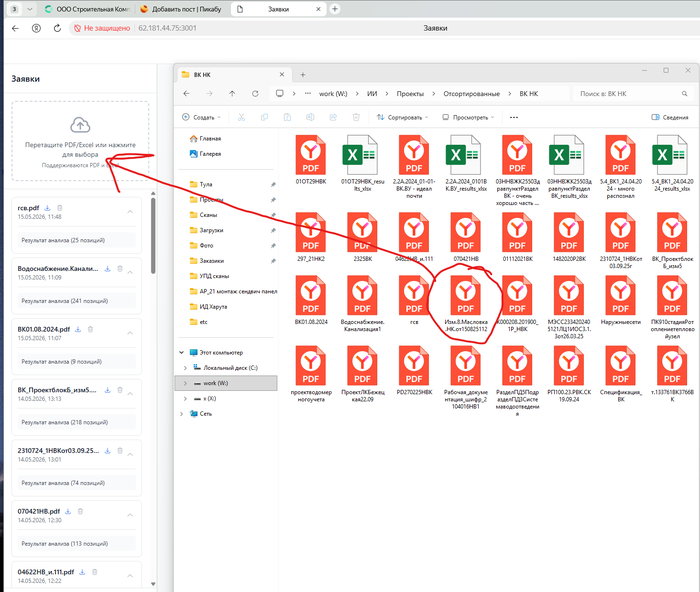Screen dimensions: 700x592
Task: Click the Поиск в: ВК НК search box
Action: pyautogui.click(x=632, y=94)
